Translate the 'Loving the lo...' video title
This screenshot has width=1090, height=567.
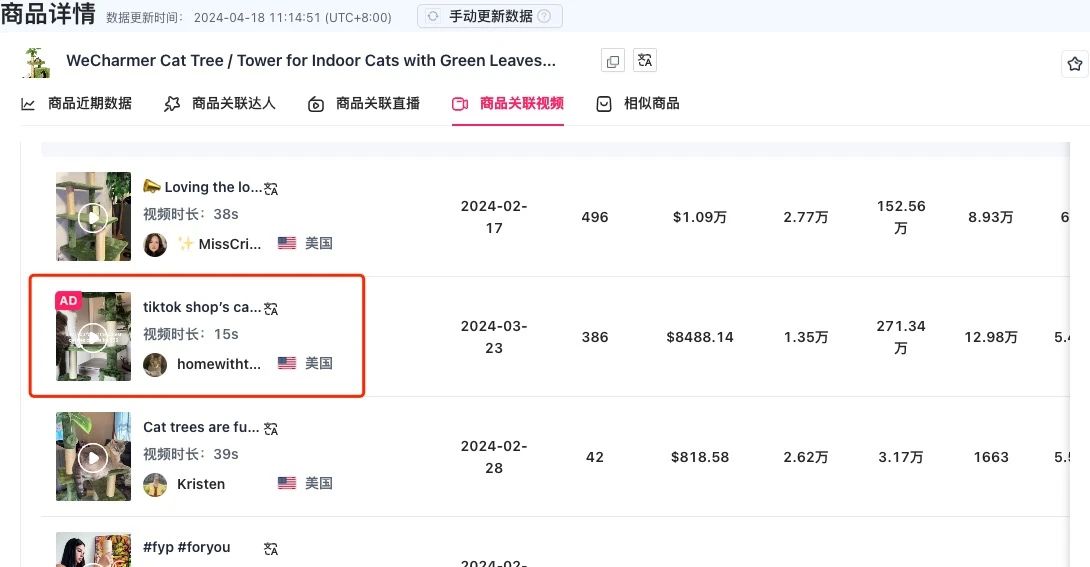coord(271,188)
